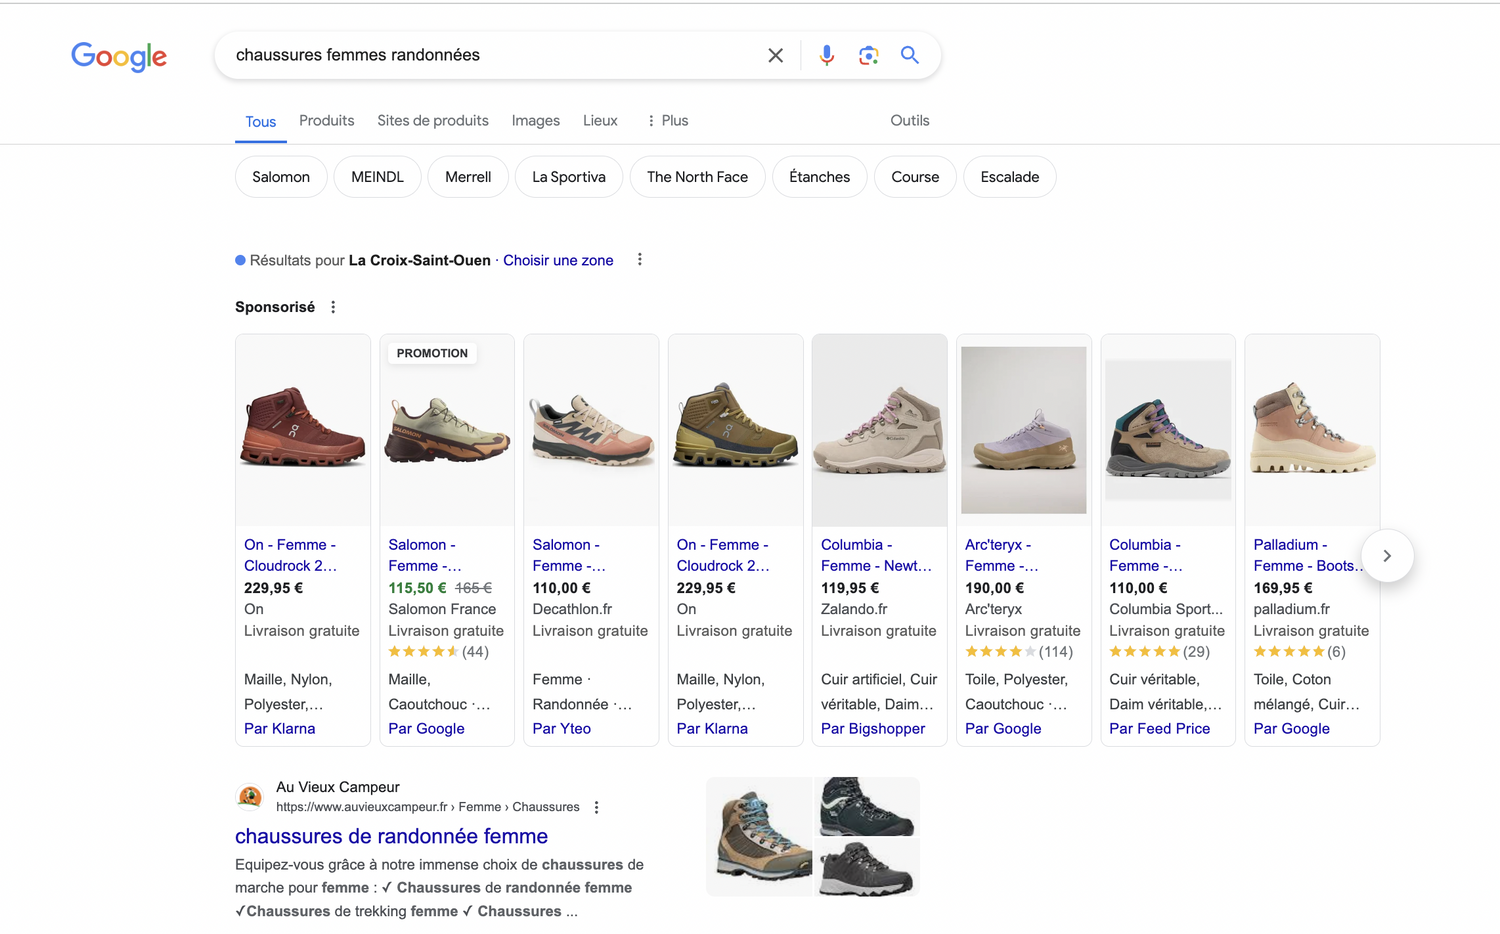This screenshot has width=1500, height=934.
Task: Filter by the Salomon chip
Action: point(281,177)
